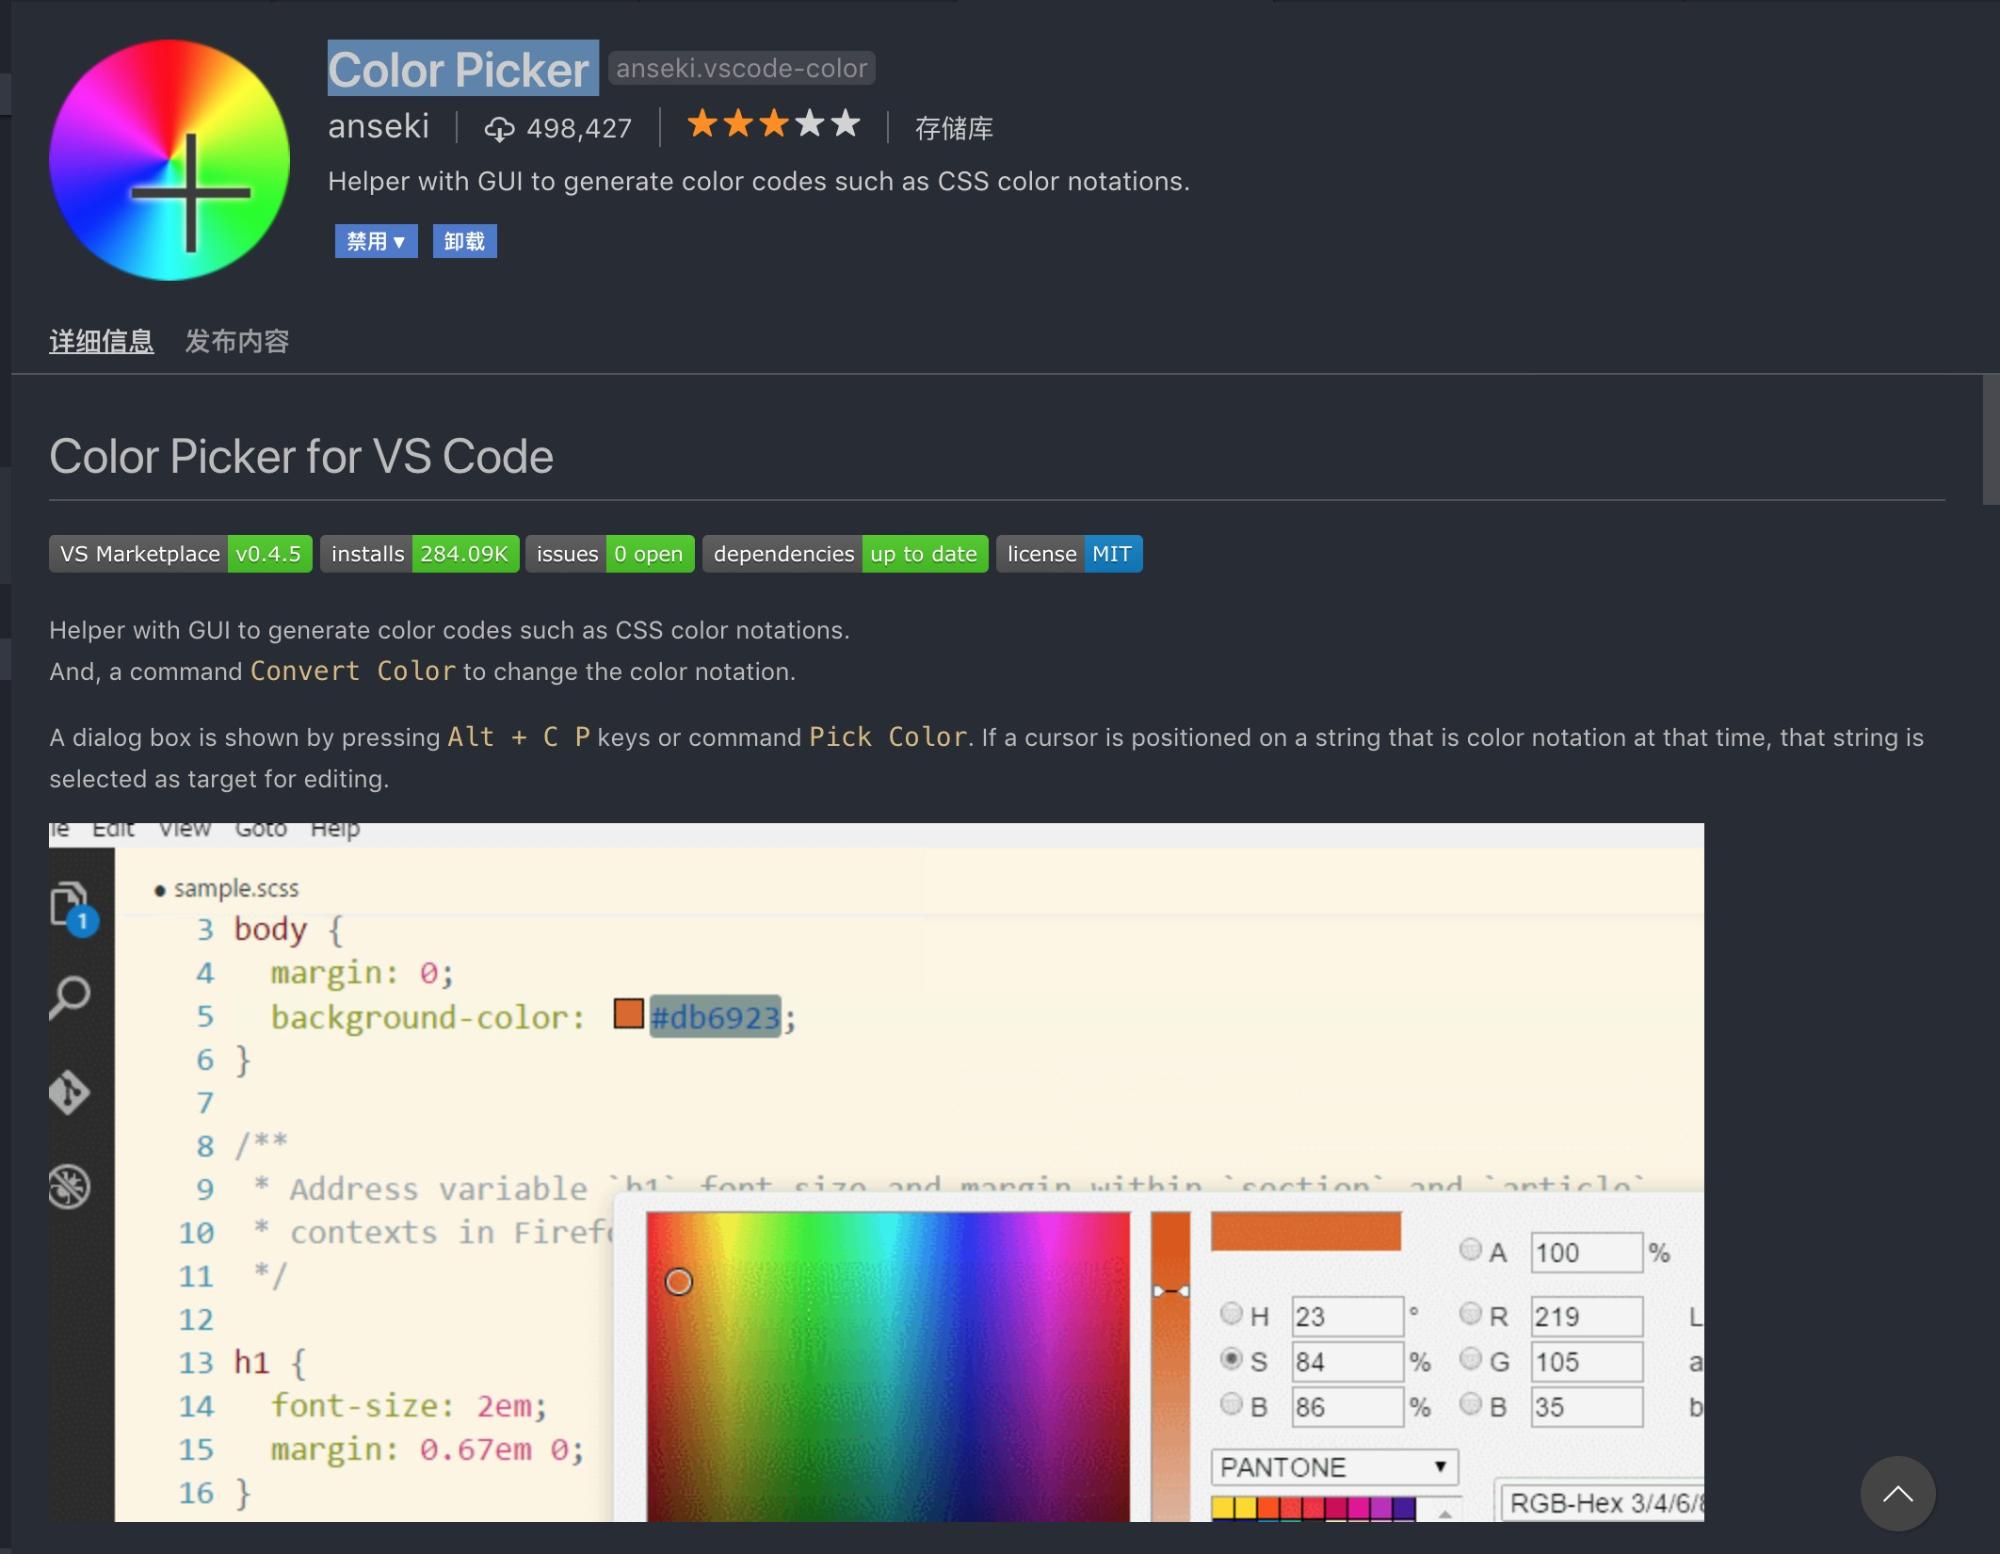Click the 卸载 uninstall button
The height and width of the screenshot is (1554, 2000).
(464, 241)
